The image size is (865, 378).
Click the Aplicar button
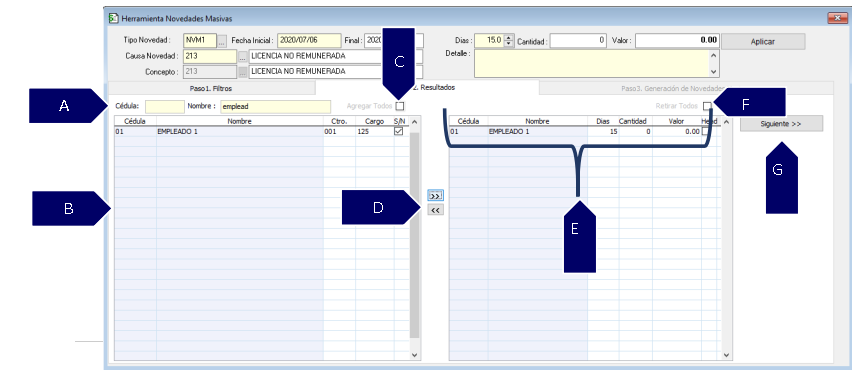[x=762, y=41]
